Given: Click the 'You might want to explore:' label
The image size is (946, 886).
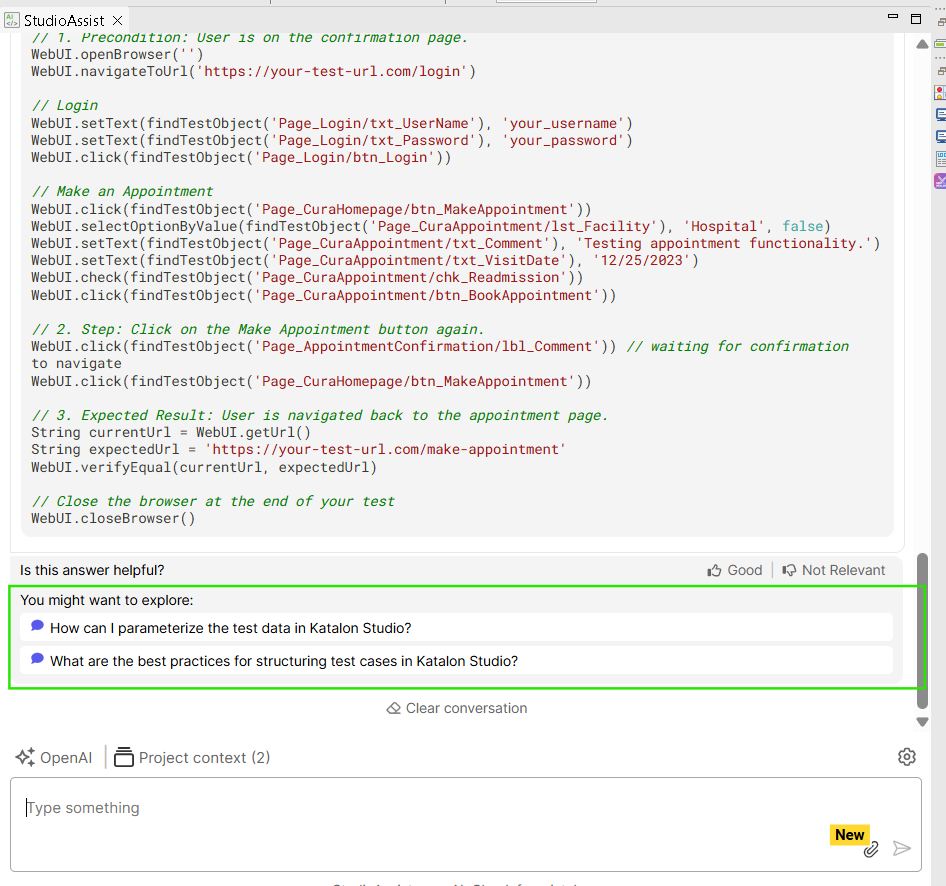Looking at the screenshot, I should 107,600.
